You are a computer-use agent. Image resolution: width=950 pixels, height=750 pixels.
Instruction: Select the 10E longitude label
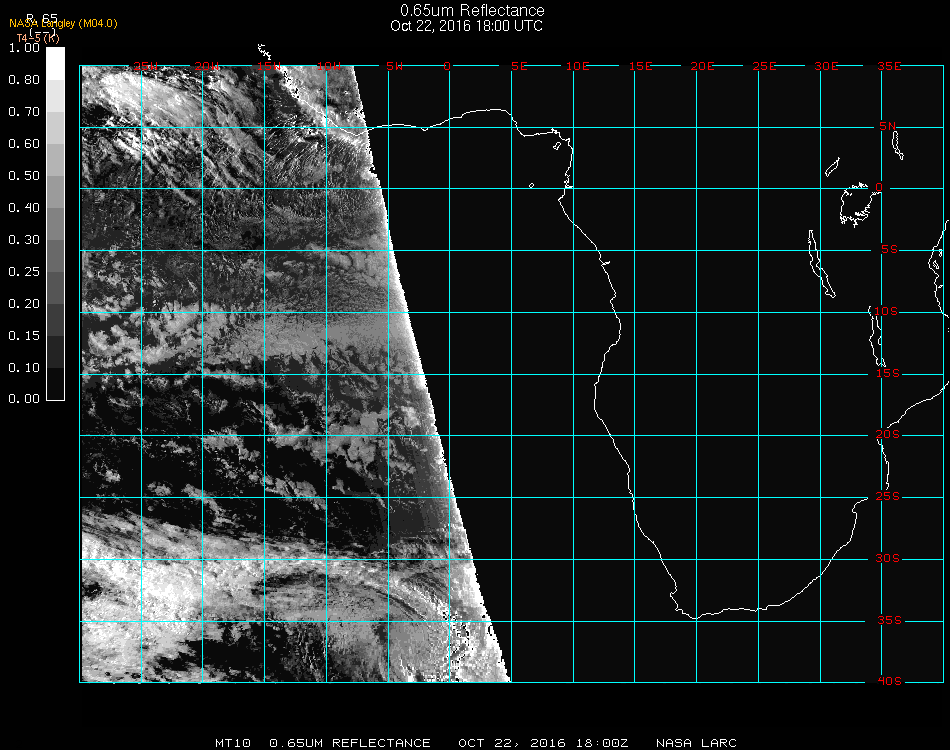click(577, 67)
